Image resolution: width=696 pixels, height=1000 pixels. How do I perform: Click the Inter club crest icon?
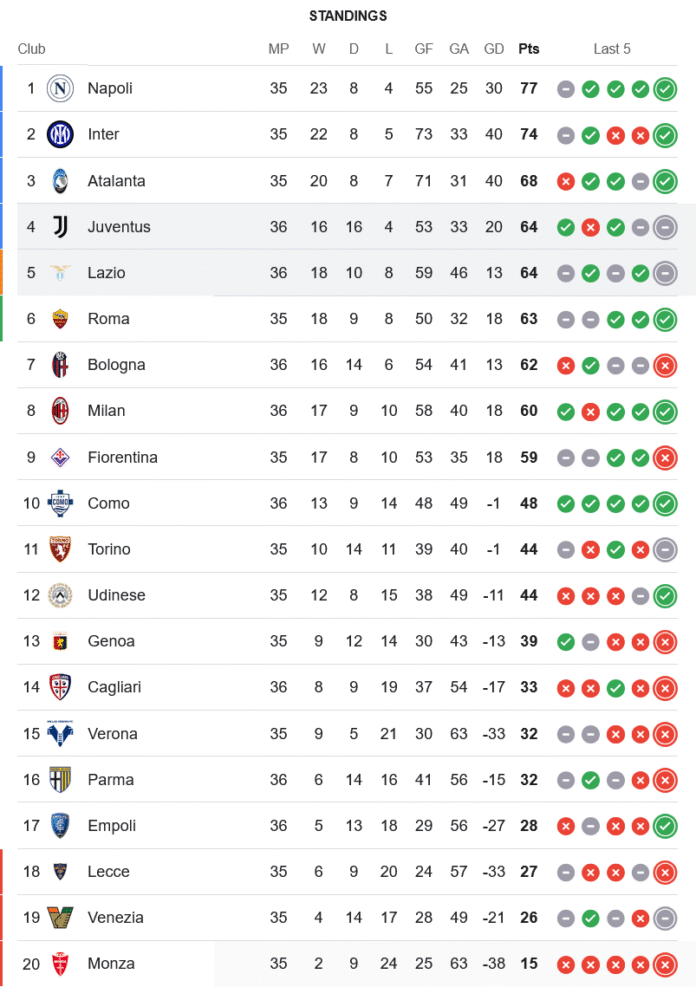pyautogui.click(x=60, y=134)
